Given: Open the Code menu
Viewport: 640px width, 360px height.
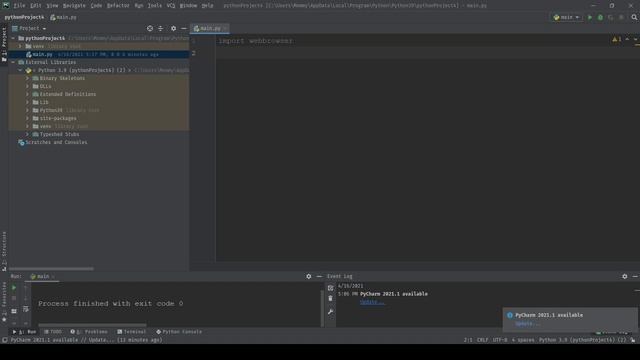Looking at the screenshot, I should click(96, 6).
